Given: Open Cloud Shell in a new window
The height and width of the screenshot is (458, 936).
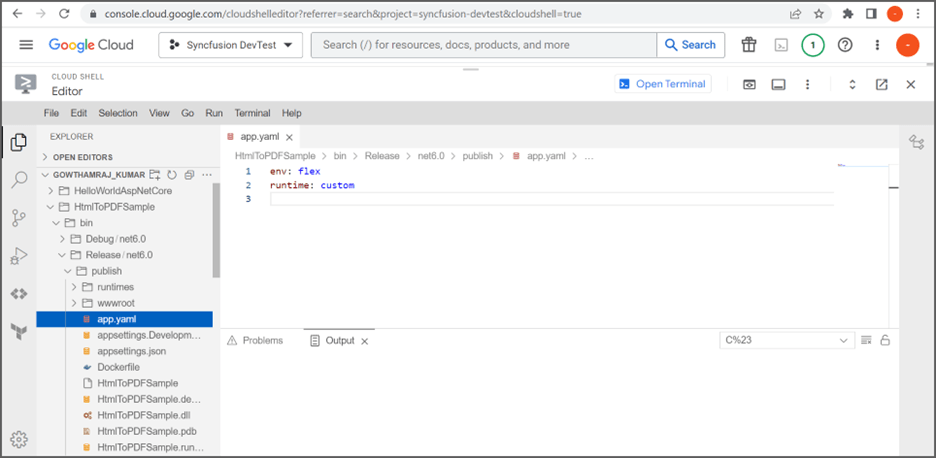Looking at the screenshot, I should [882, 85].
